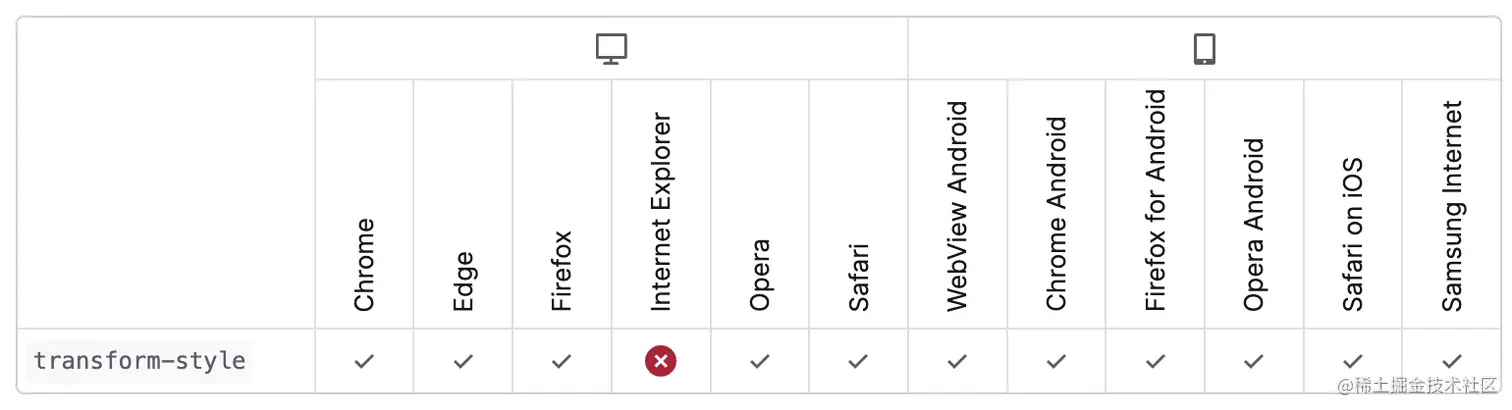Click the Firefox for Android support checkmark
Screen dimensions: 1512x410
[x=1155, y=361]
